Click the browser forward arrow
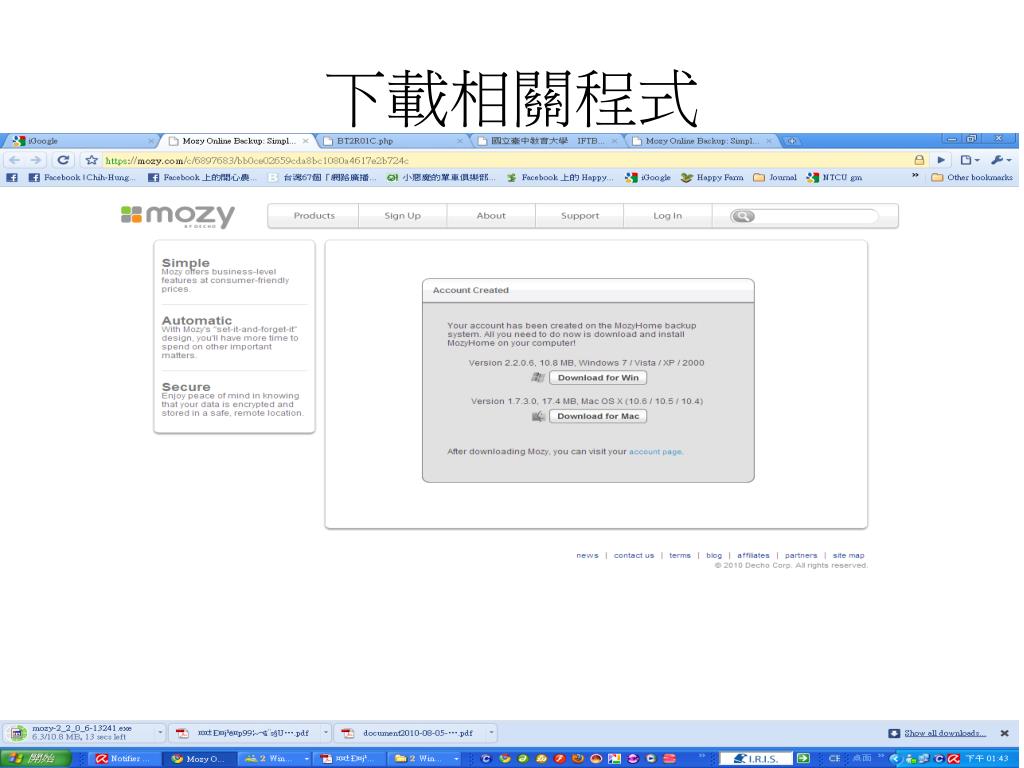Screen dimensions: 1024x768 (36, 160)
